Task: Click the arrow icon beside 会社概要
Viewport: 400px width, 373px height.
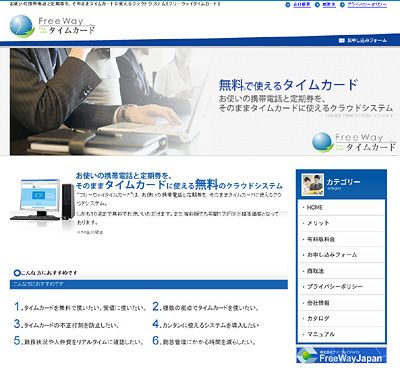Action: [288, 5]
